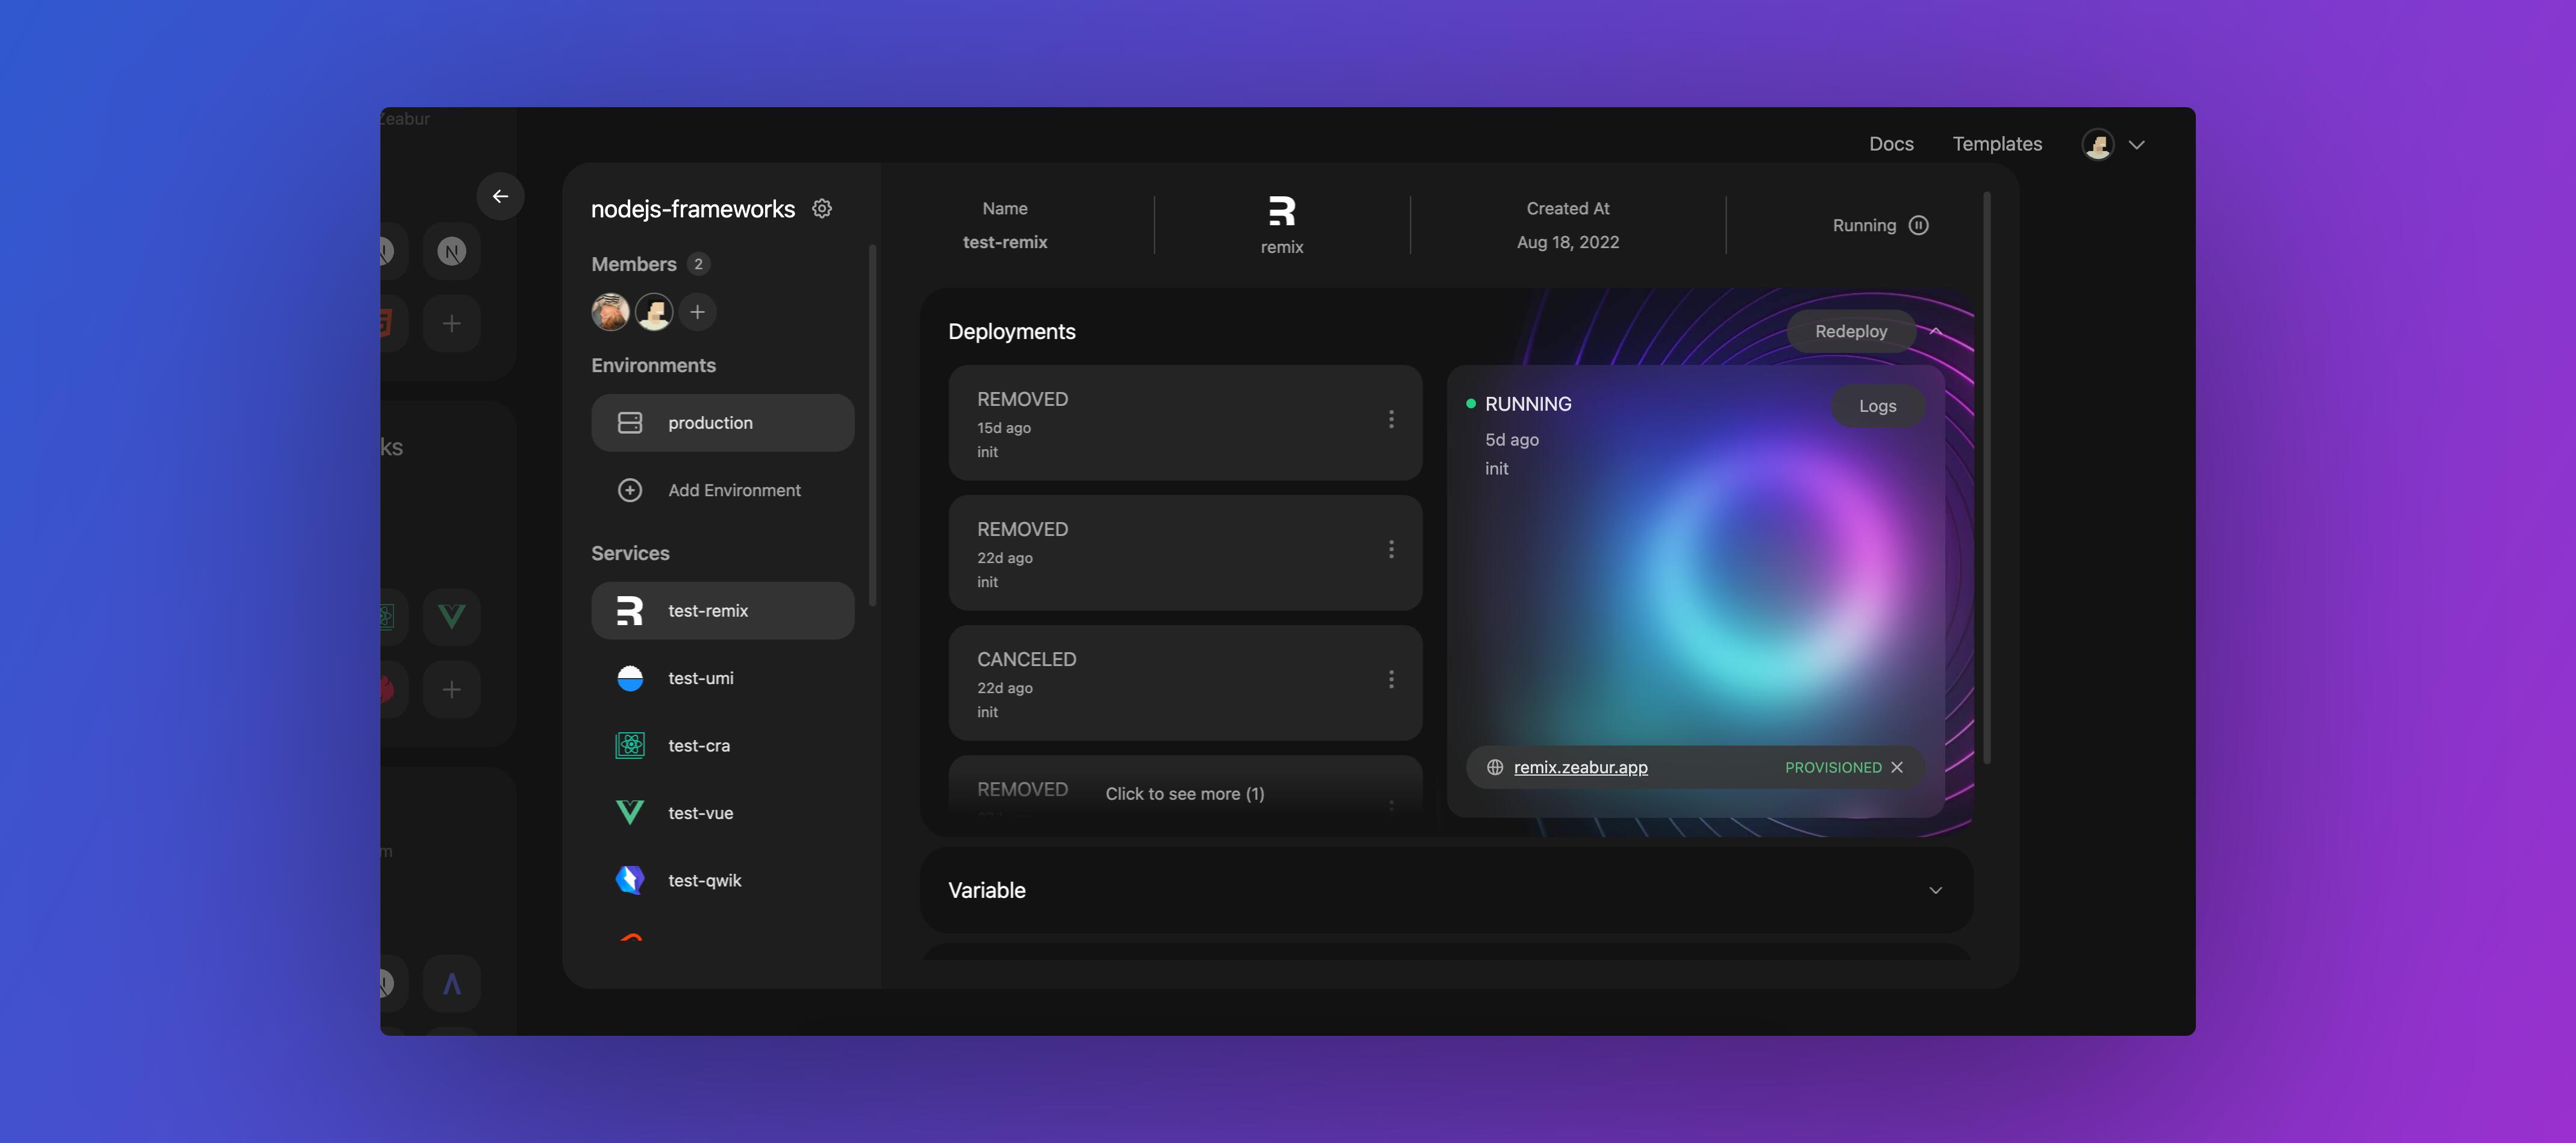Click the Redeploy button
Image resolution: width=2576 pixels, height=1143 pixels.
1850,331
